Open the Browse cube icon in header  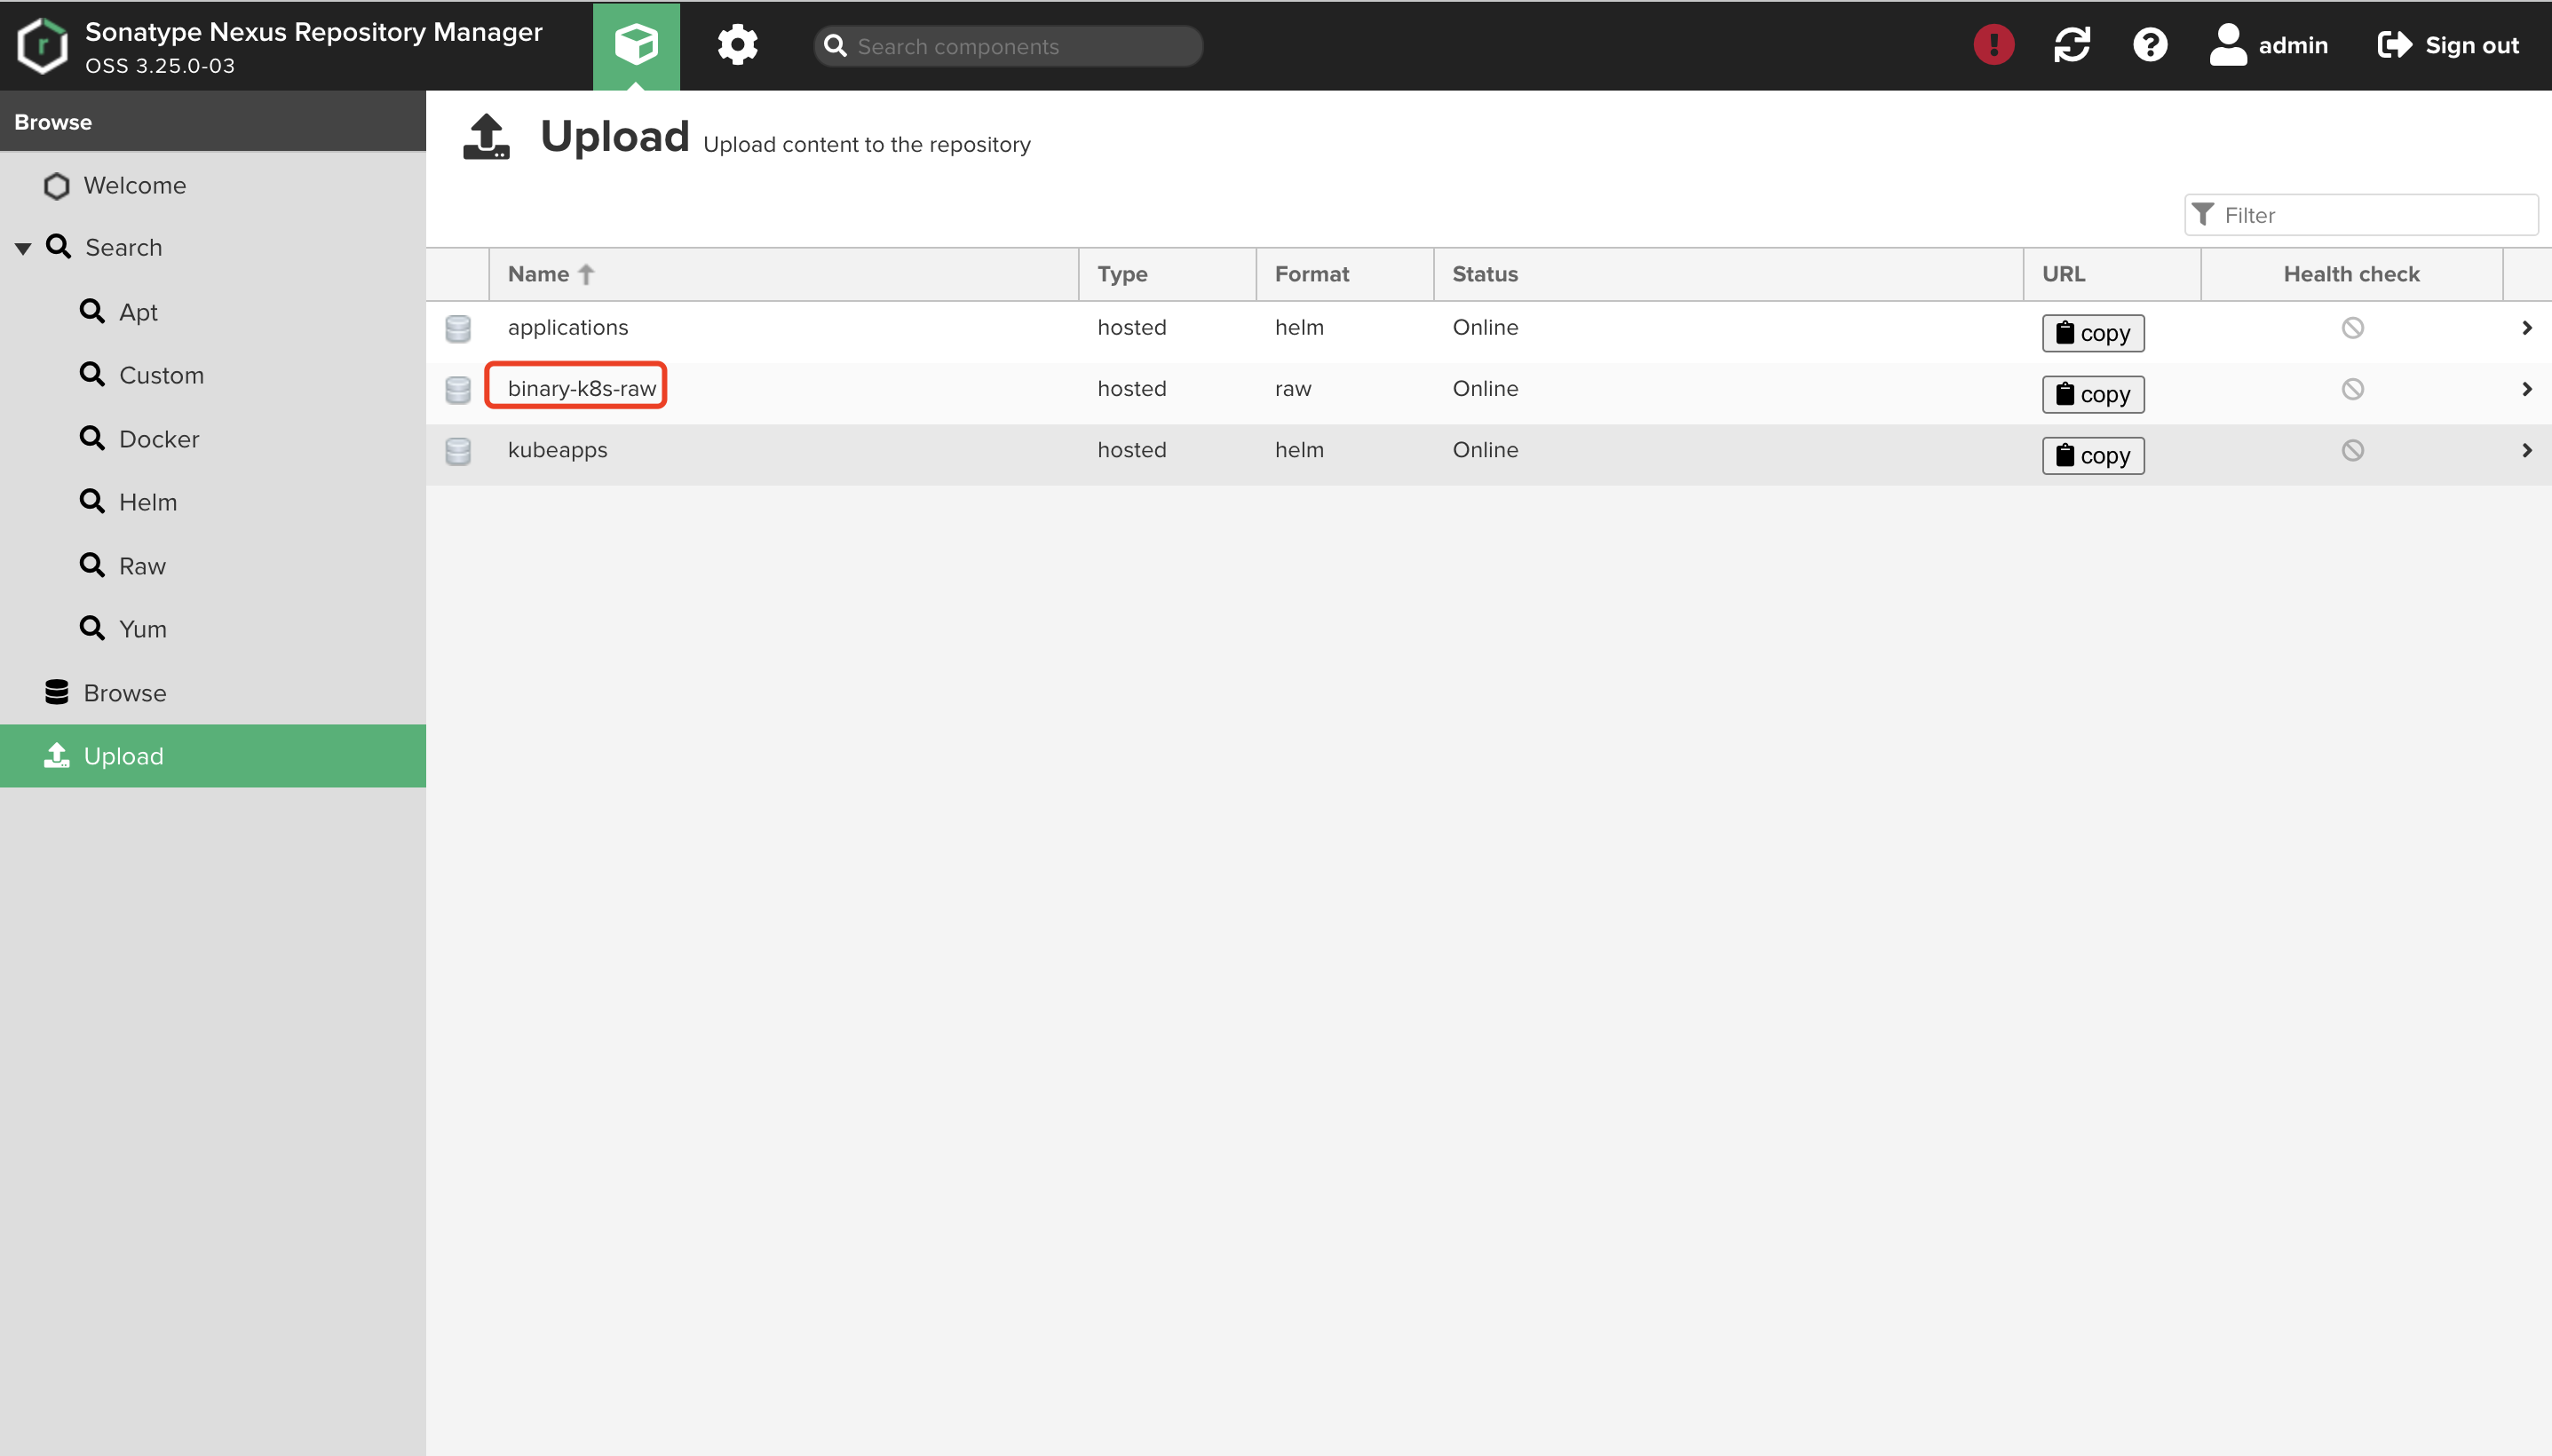pyautogui.click(x=636, y=45)
